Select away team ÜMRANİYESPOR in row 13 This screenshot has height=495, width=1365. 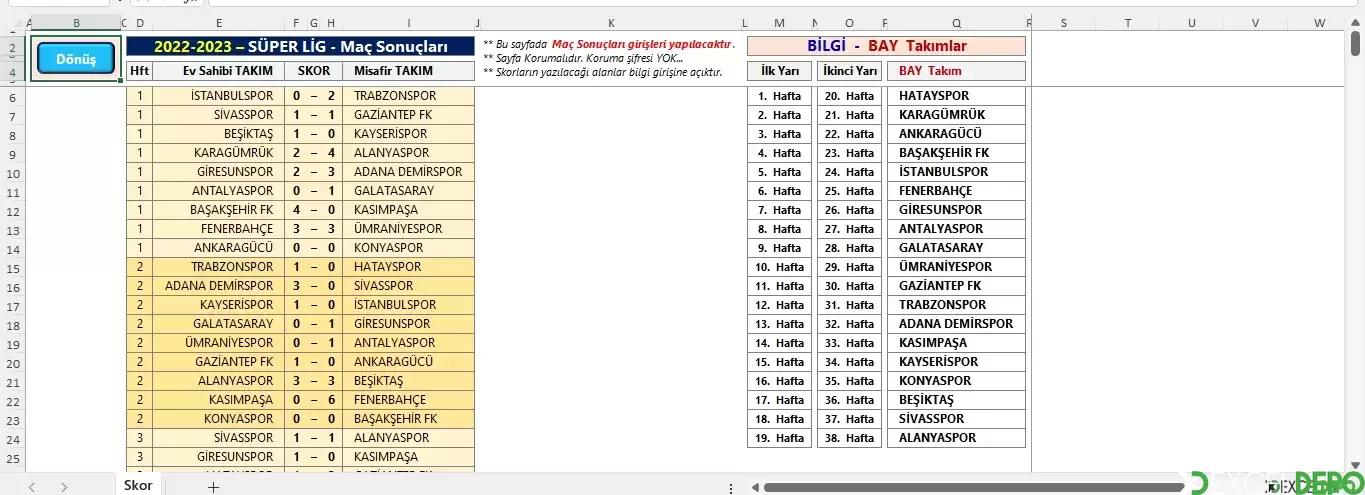point(408,229)
